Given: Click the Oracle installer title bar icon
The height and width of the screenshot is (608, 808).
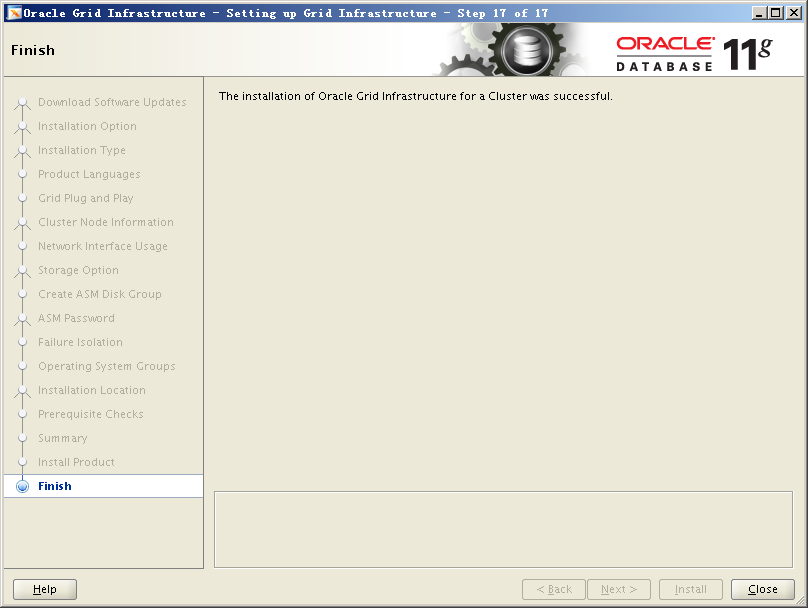Looking at the screenshot, I should pyautogui.click(x=14, y=13).
